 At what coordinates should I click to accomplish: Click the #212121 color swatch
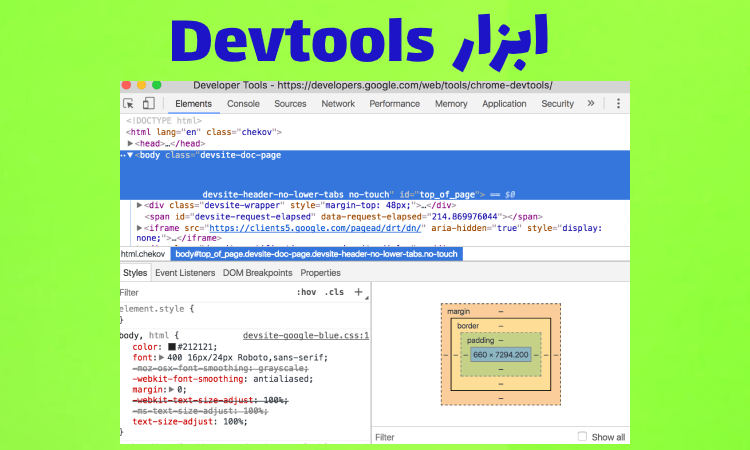click(172, 347)
